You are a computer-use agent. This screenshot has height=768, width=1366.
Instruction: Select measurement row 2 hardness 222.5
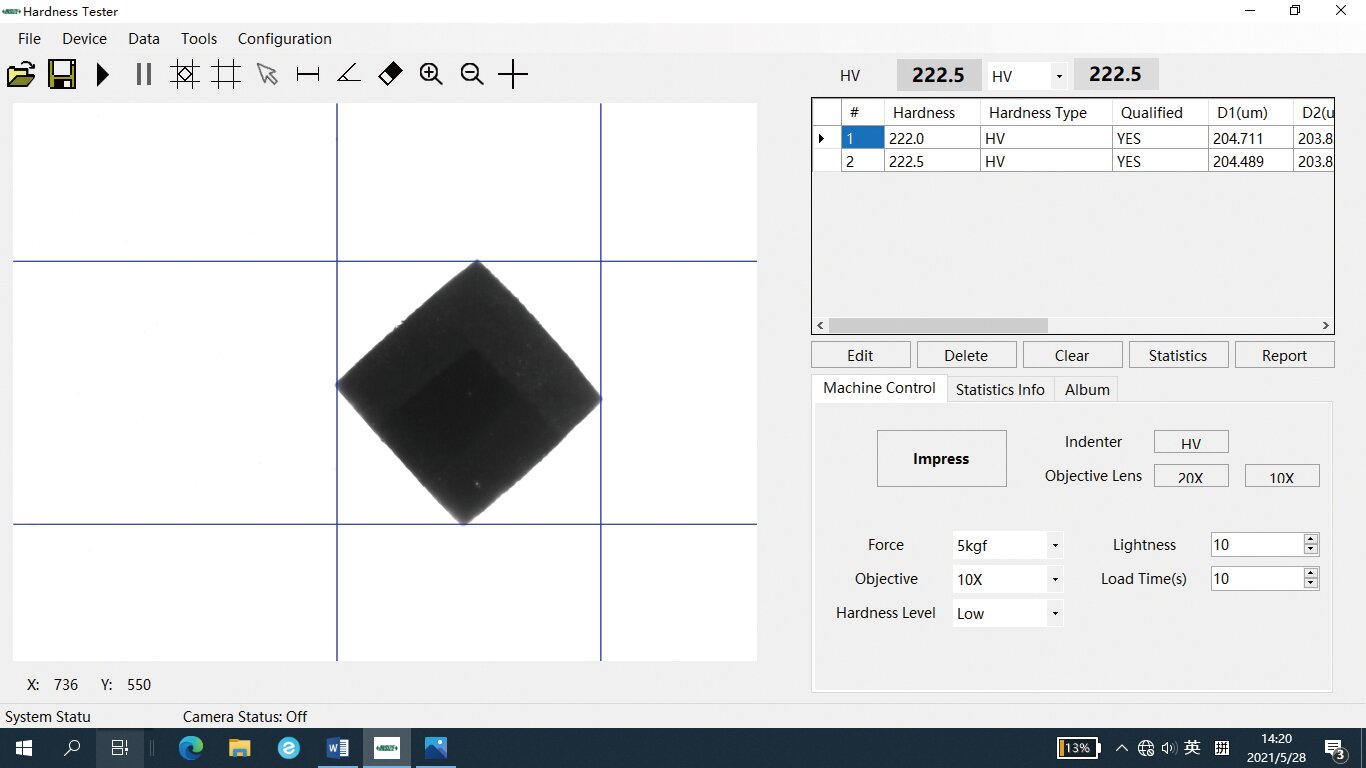pyautogui.click(x=932, y=162)
